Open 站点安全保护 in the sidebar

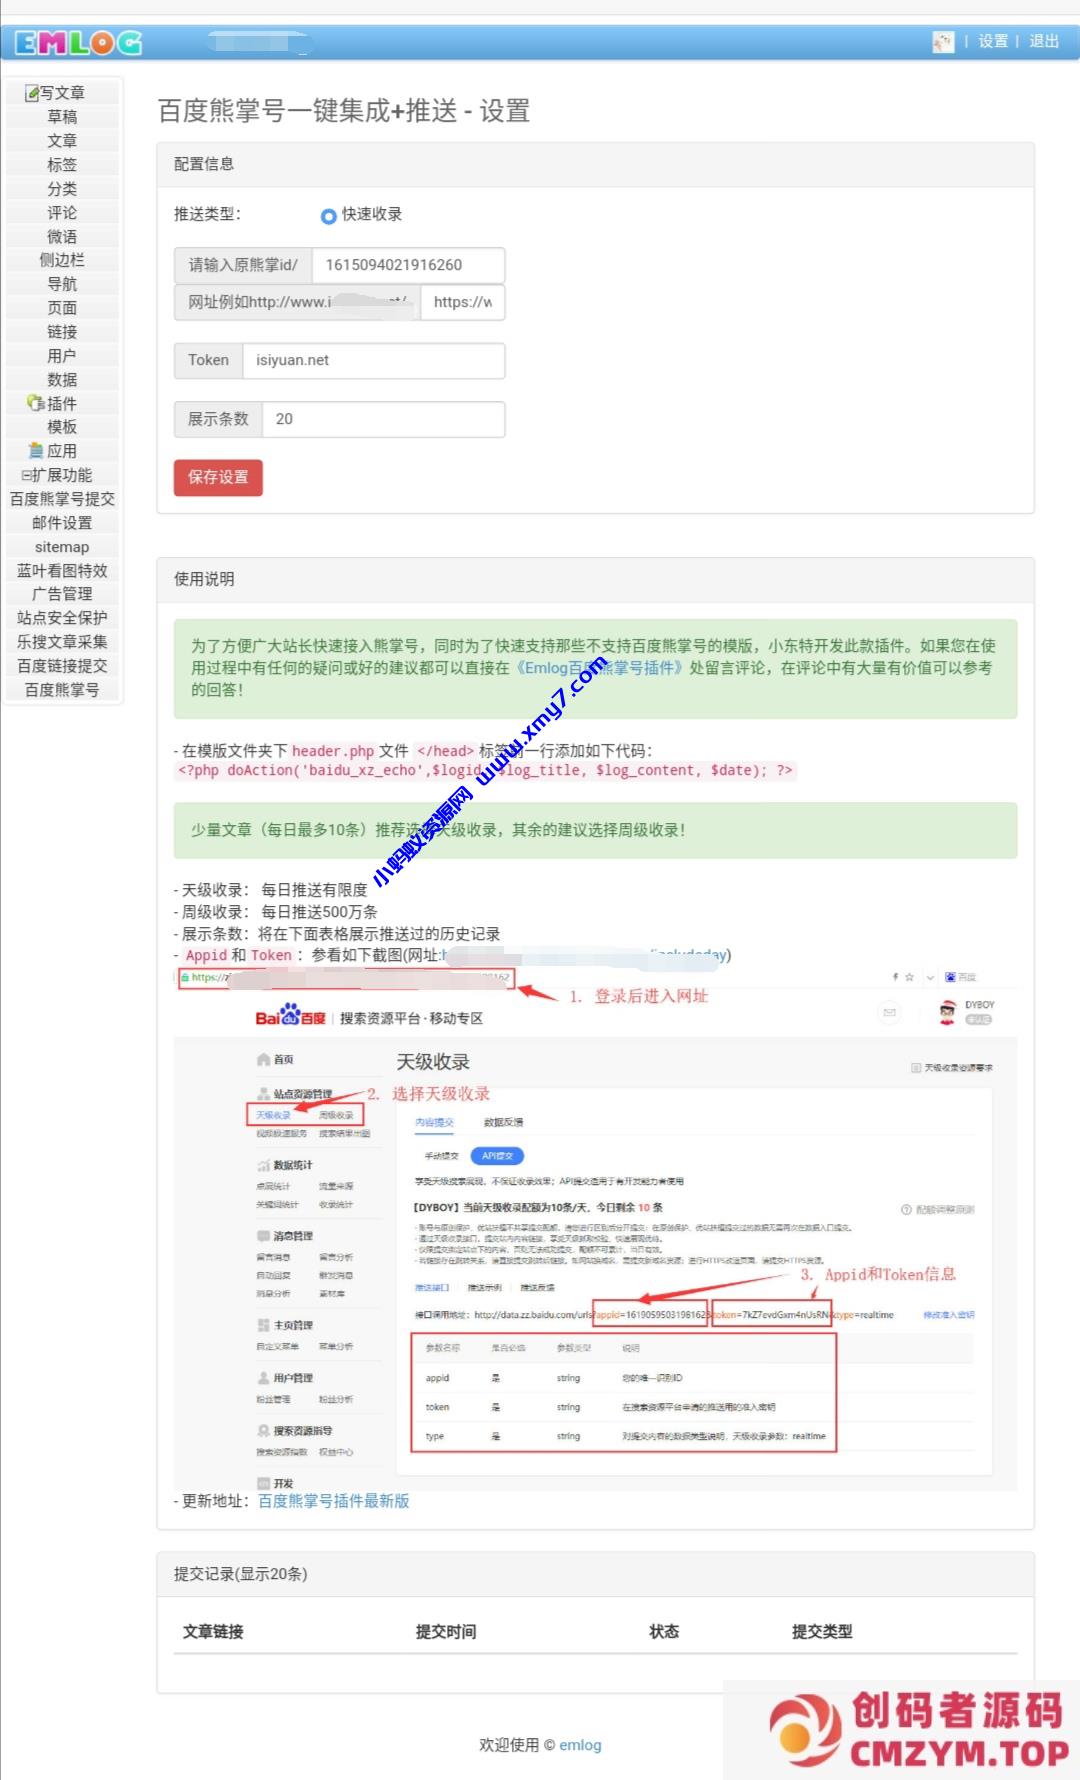[x=62, y=618]
